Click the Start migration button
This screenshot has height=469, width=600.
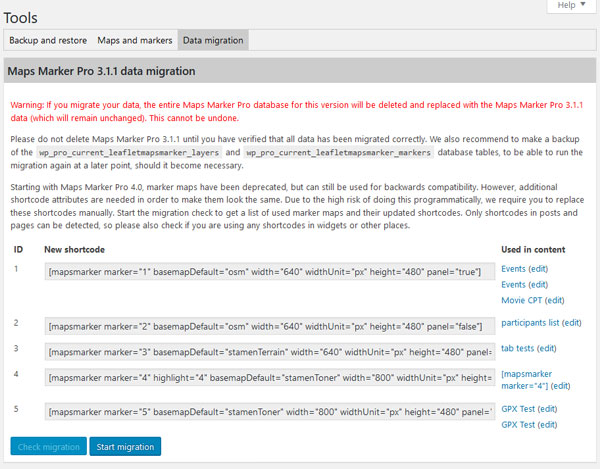pos(125,446)
